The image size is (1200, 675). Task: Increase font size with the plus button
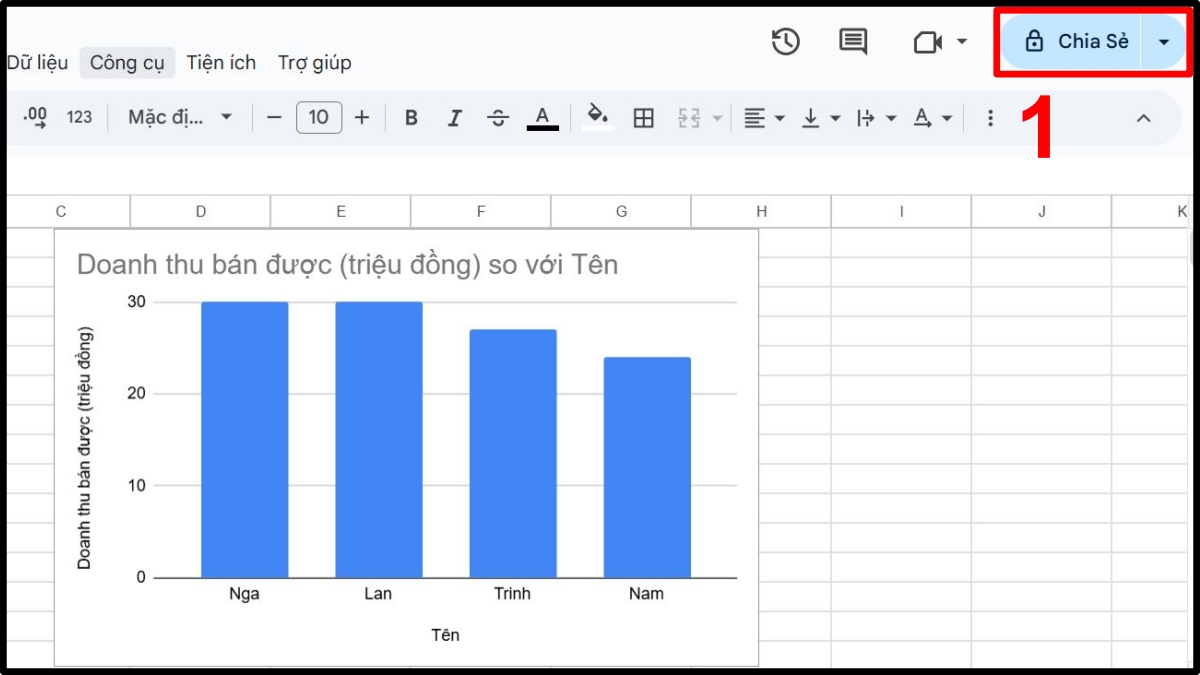point(362,117)
